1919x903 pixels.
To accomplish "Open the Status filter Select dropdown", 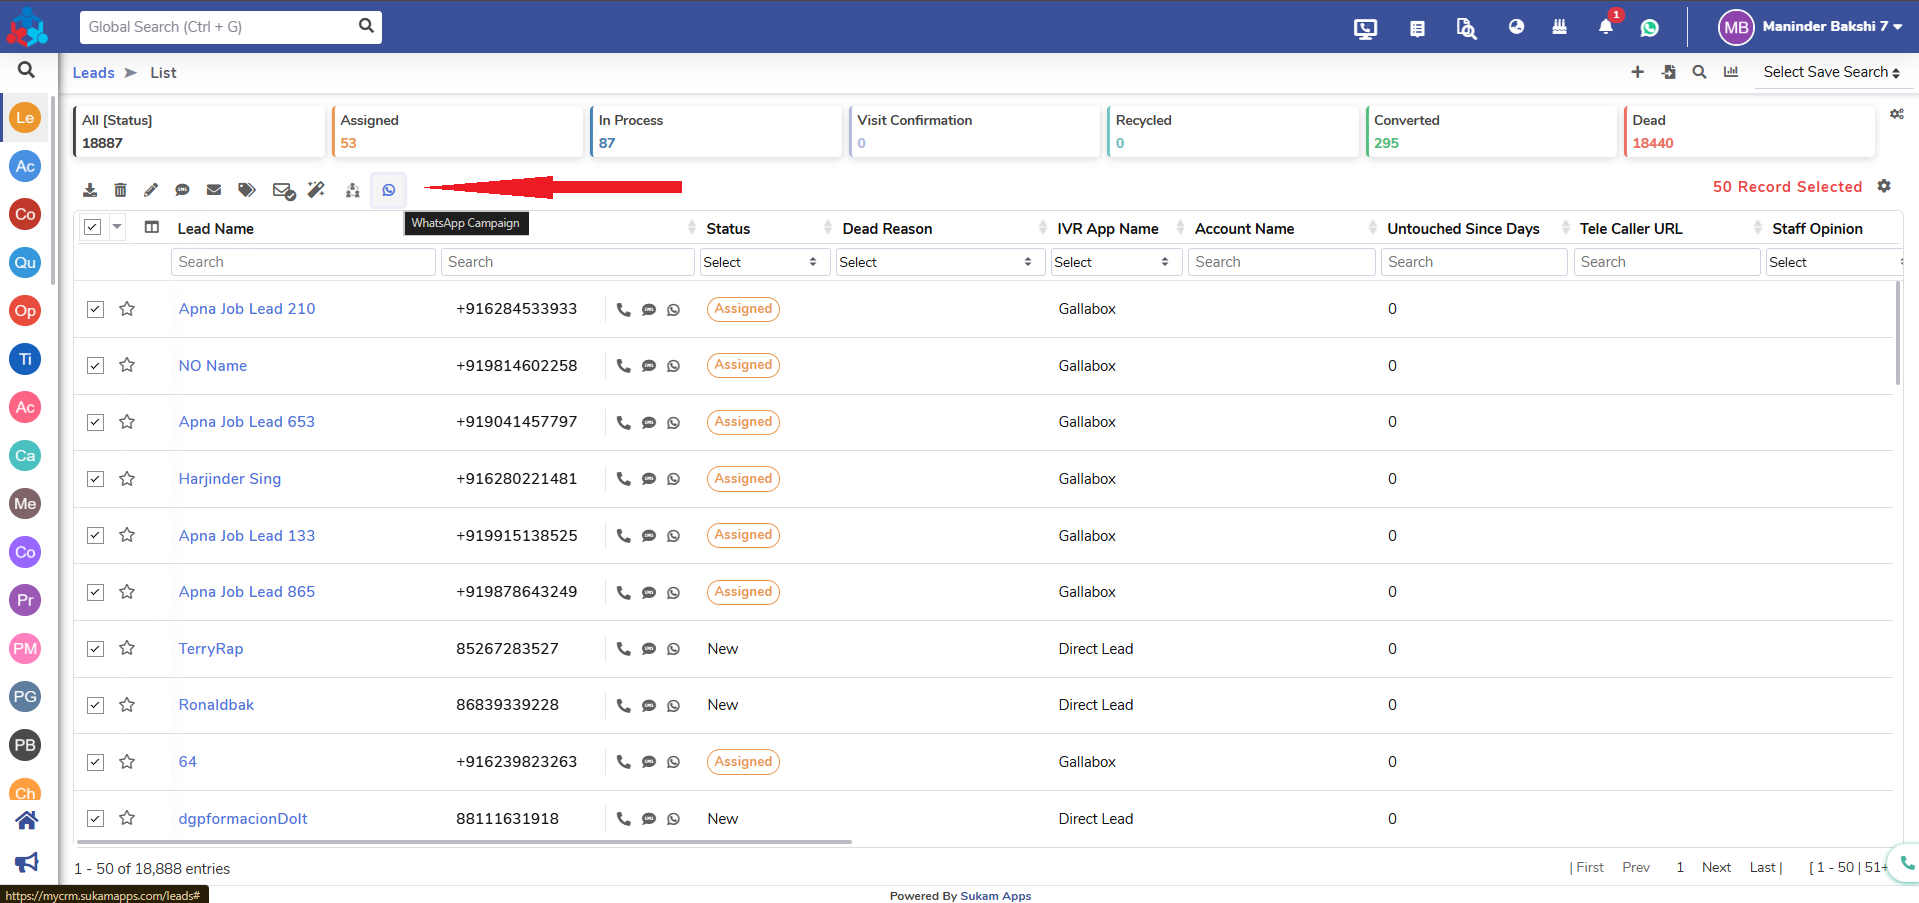I will (762, 262).
